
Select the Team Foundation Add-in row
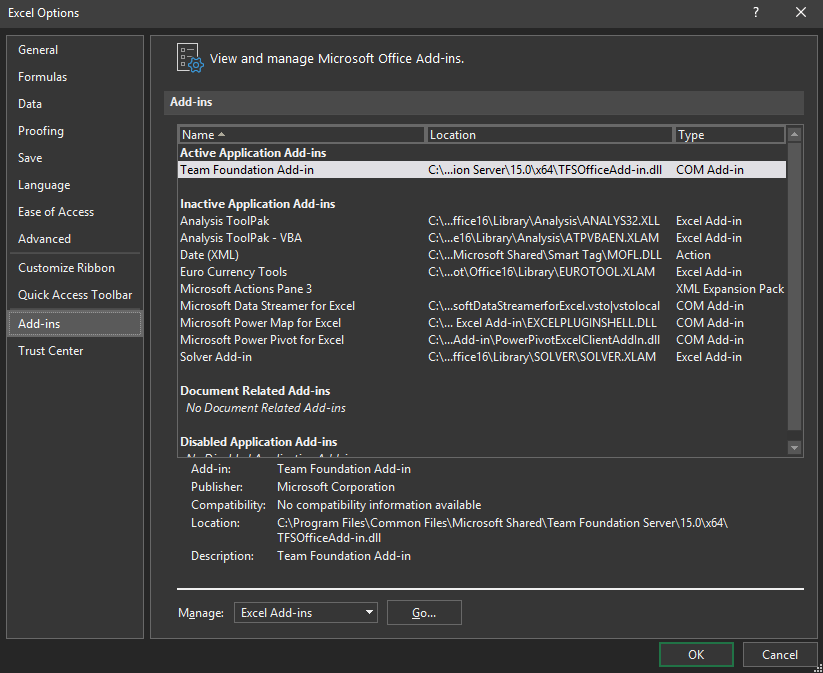[x=482, y=170]
